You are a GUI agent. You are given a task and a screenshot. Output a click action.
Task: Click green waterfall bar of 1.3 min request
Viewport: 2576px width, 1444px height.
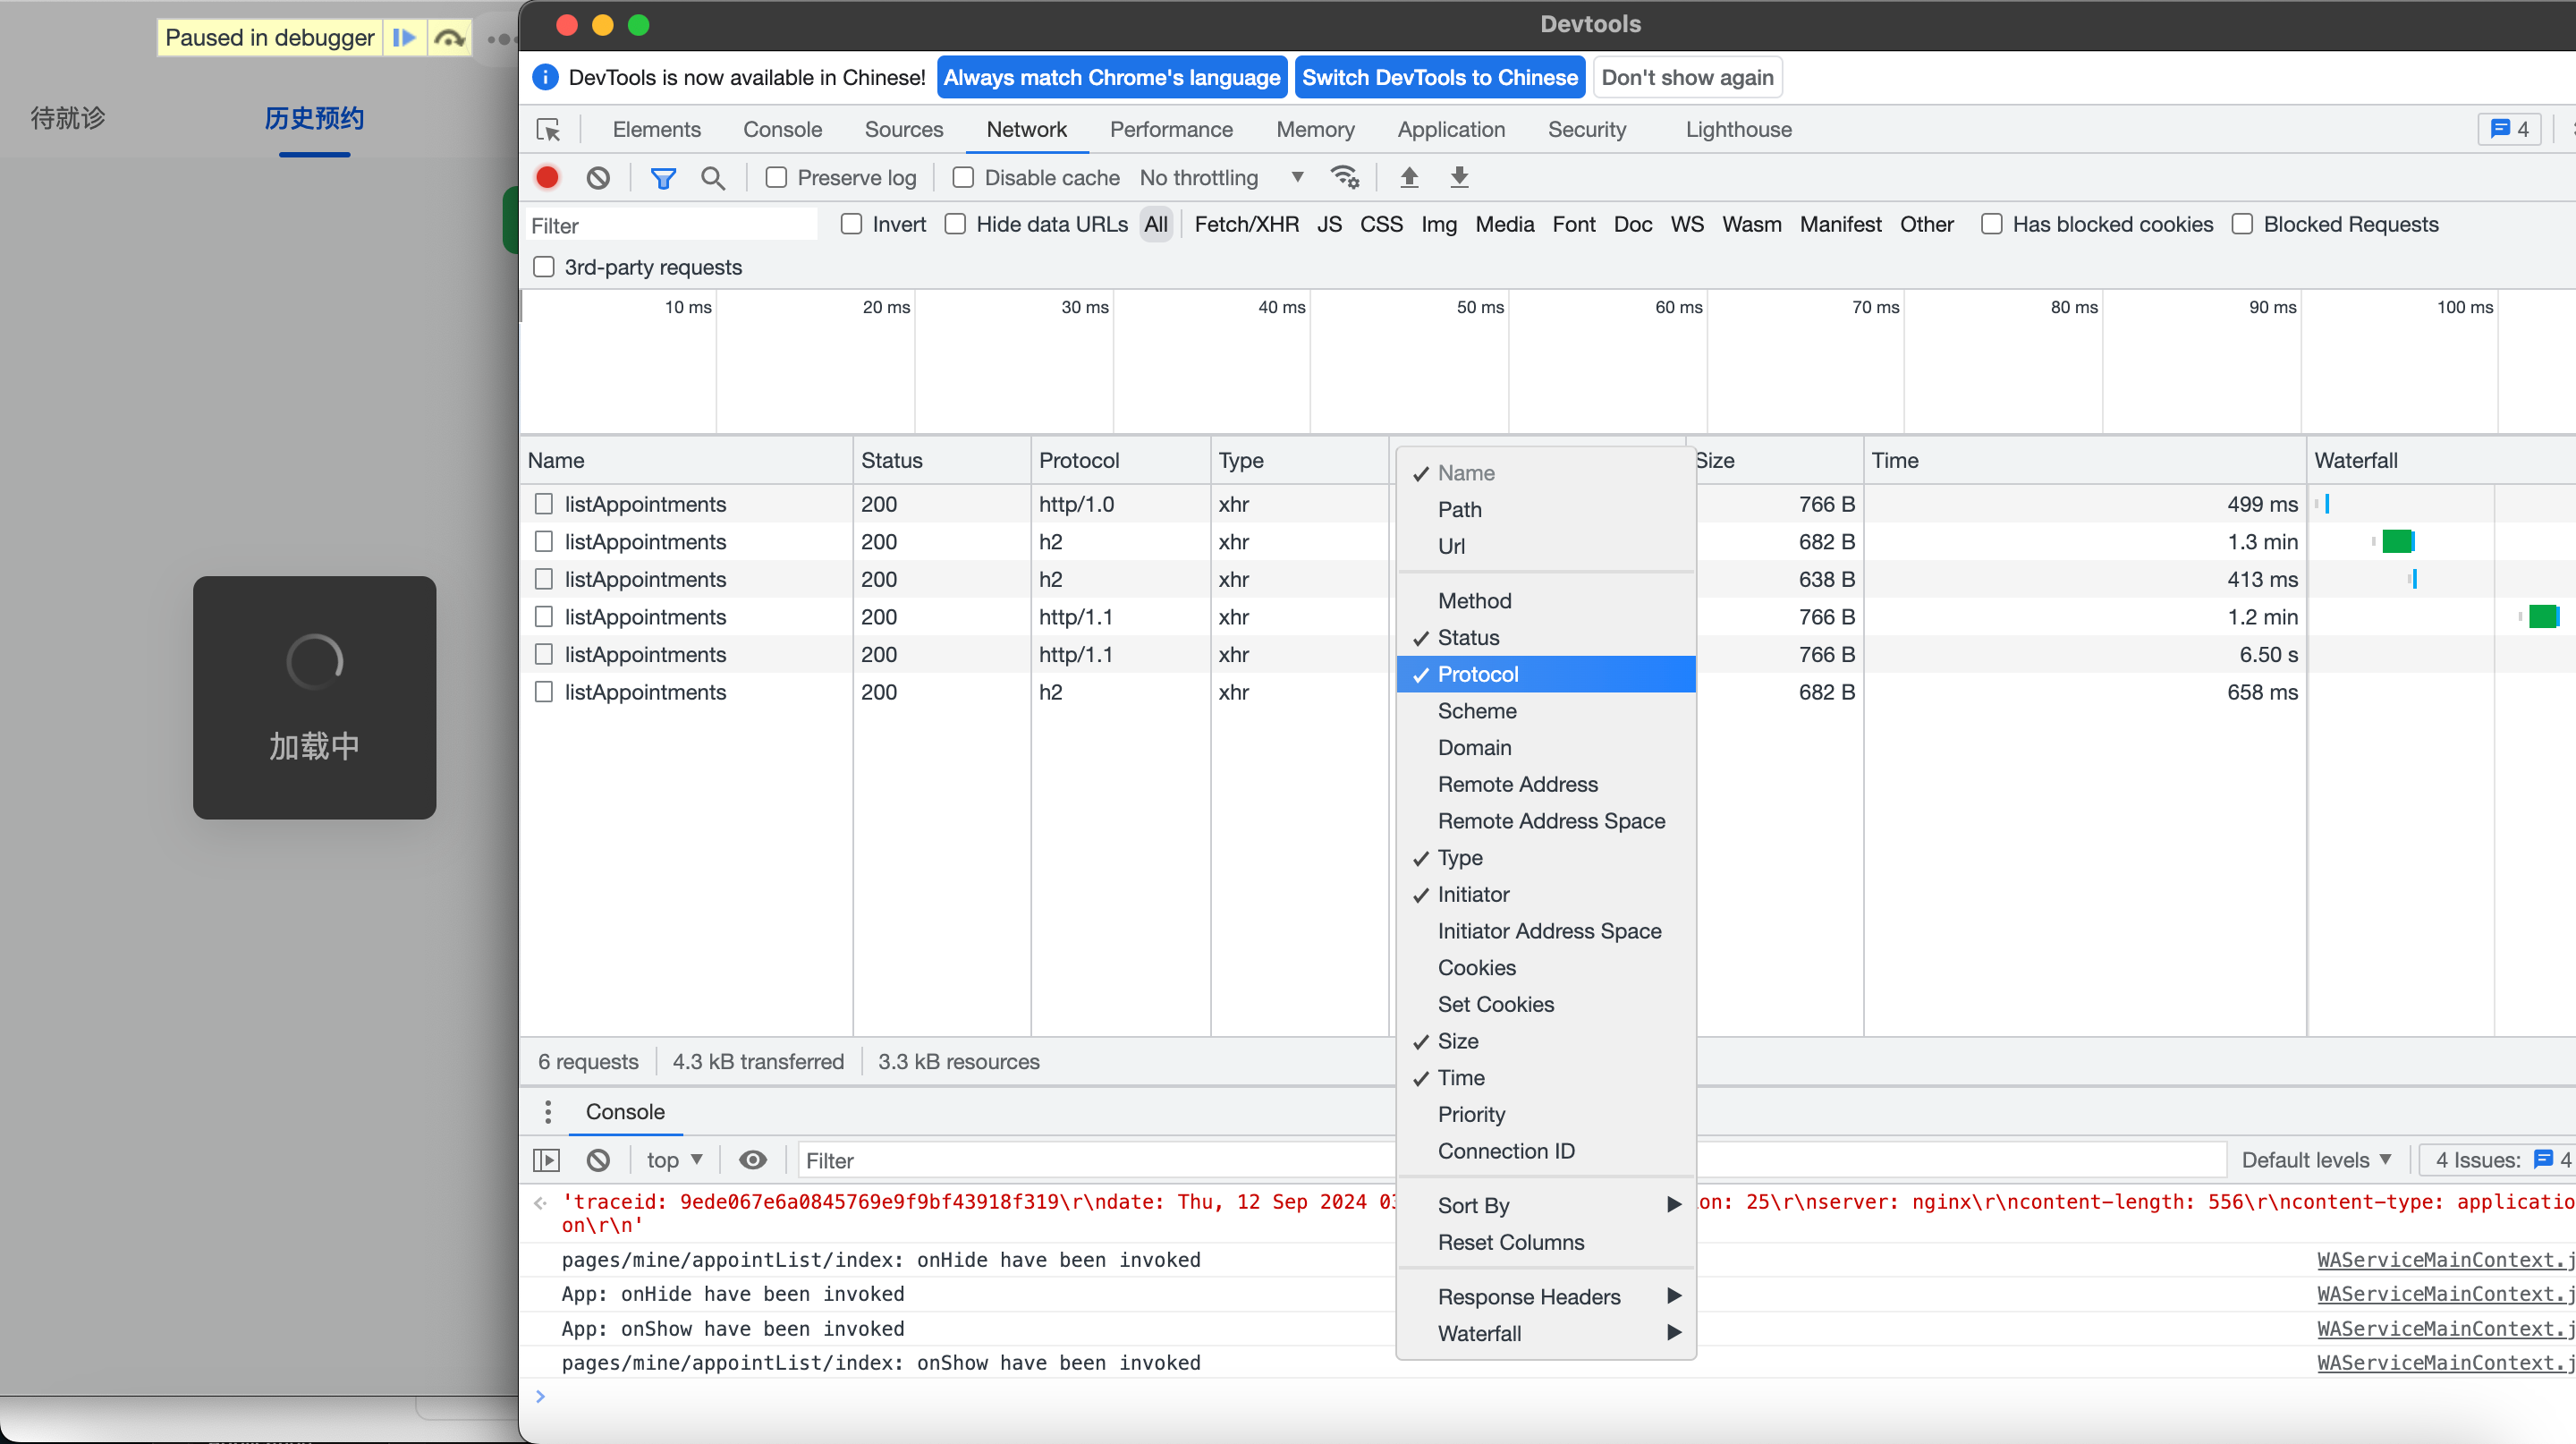[x=2398, y=542]
